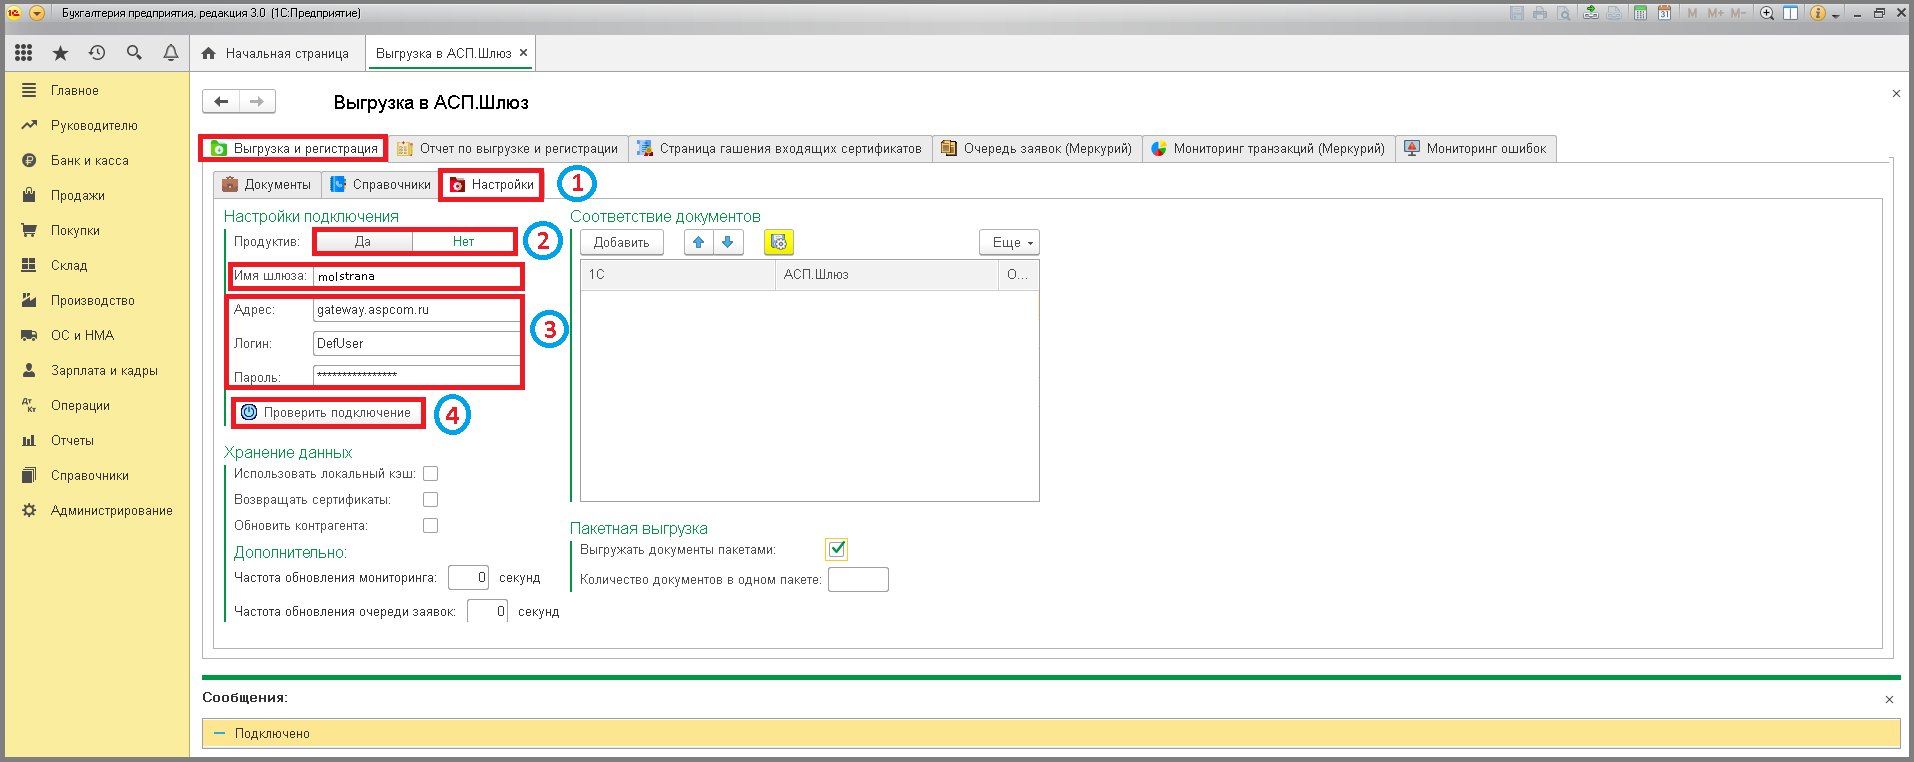Close the Выгрузка в АСП.Шлюз tab
1914x762 pixels.
point(523,53)
